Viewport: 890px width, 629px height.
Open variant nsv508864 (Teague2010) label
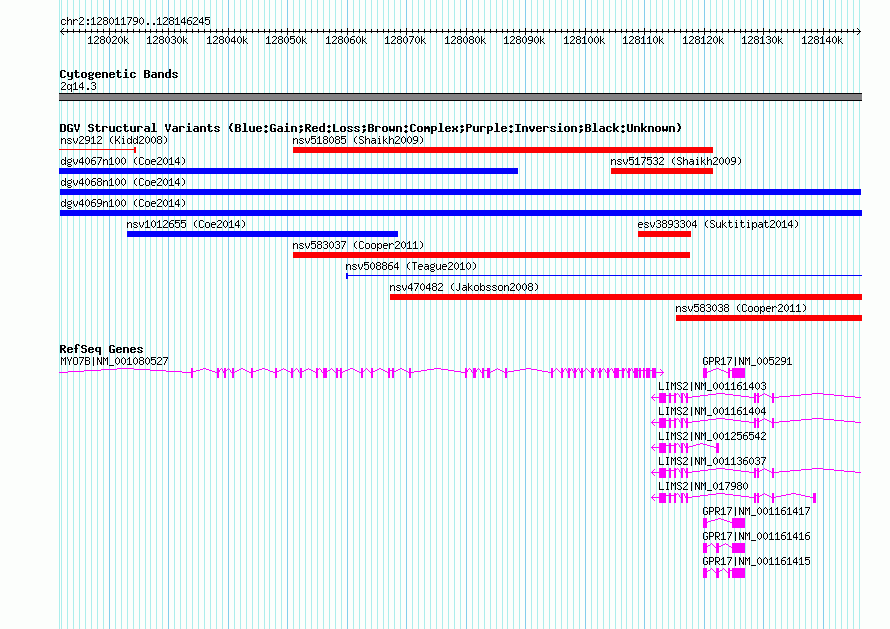411,266
